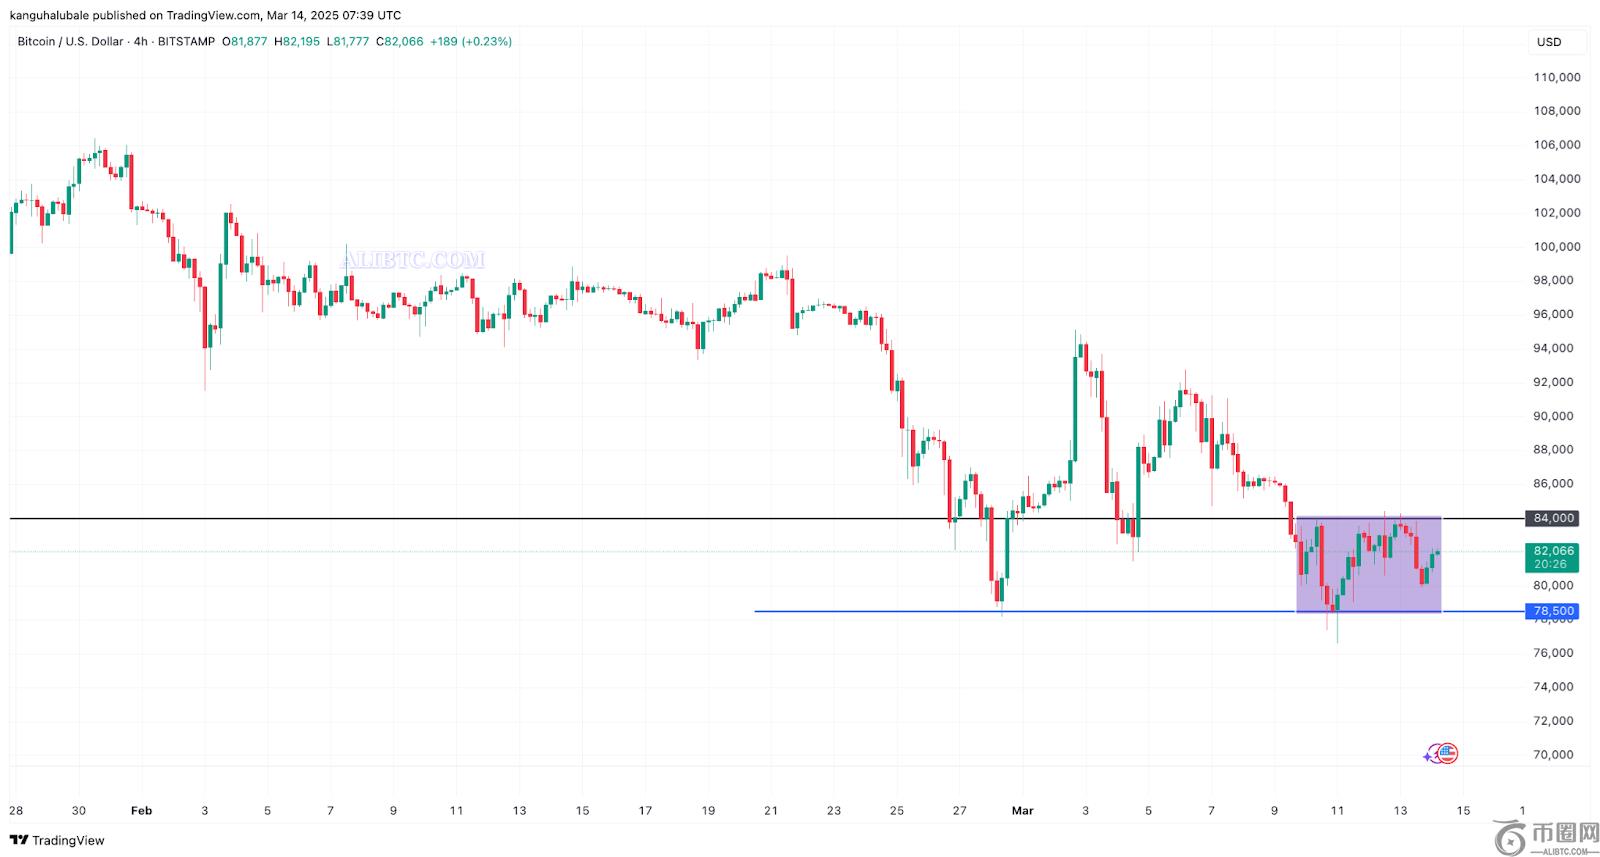Click the 78,500 blue price label
Image resolution: width=1600 pixels, height=857 pixels.
coord(1551,611)
